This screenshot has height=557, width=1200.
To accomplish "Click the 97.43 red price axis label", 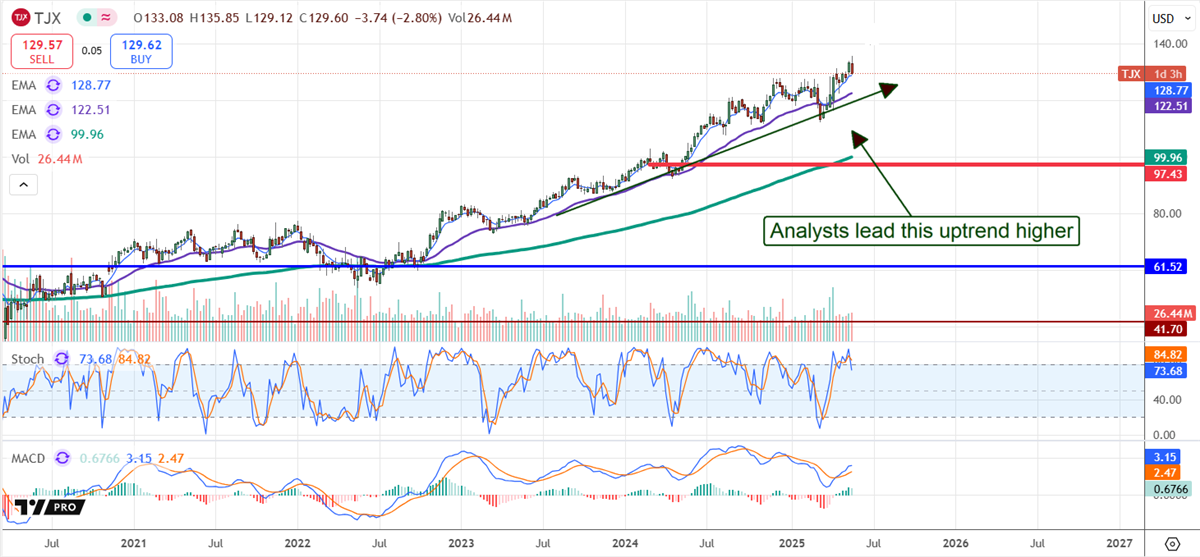I will click(x=1167, y=173).
